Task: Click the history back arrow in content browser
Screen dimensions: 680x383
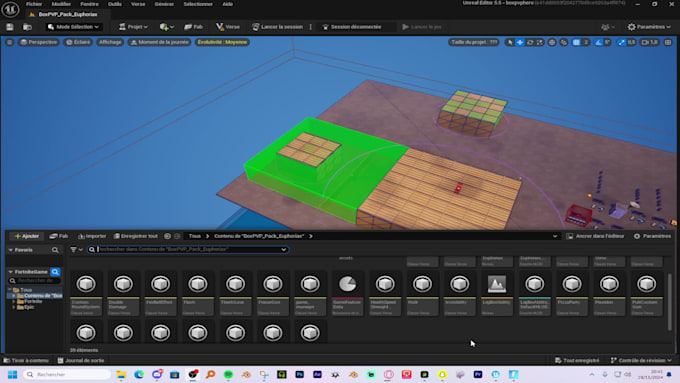Action: click(x=167, y=236)
